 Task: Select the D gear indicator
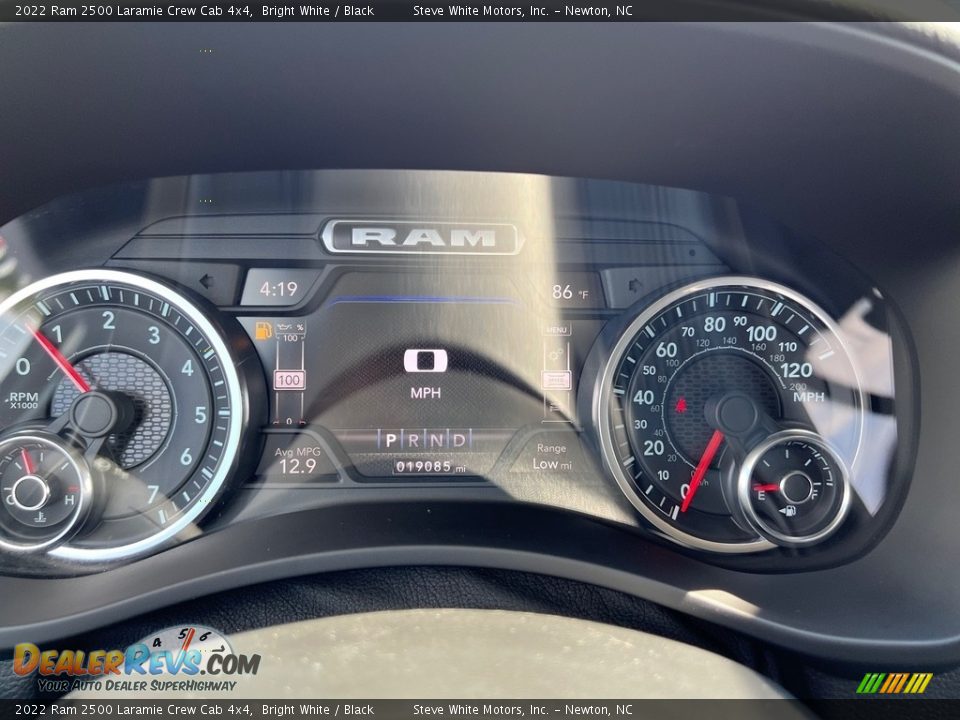tap(459, 440)
